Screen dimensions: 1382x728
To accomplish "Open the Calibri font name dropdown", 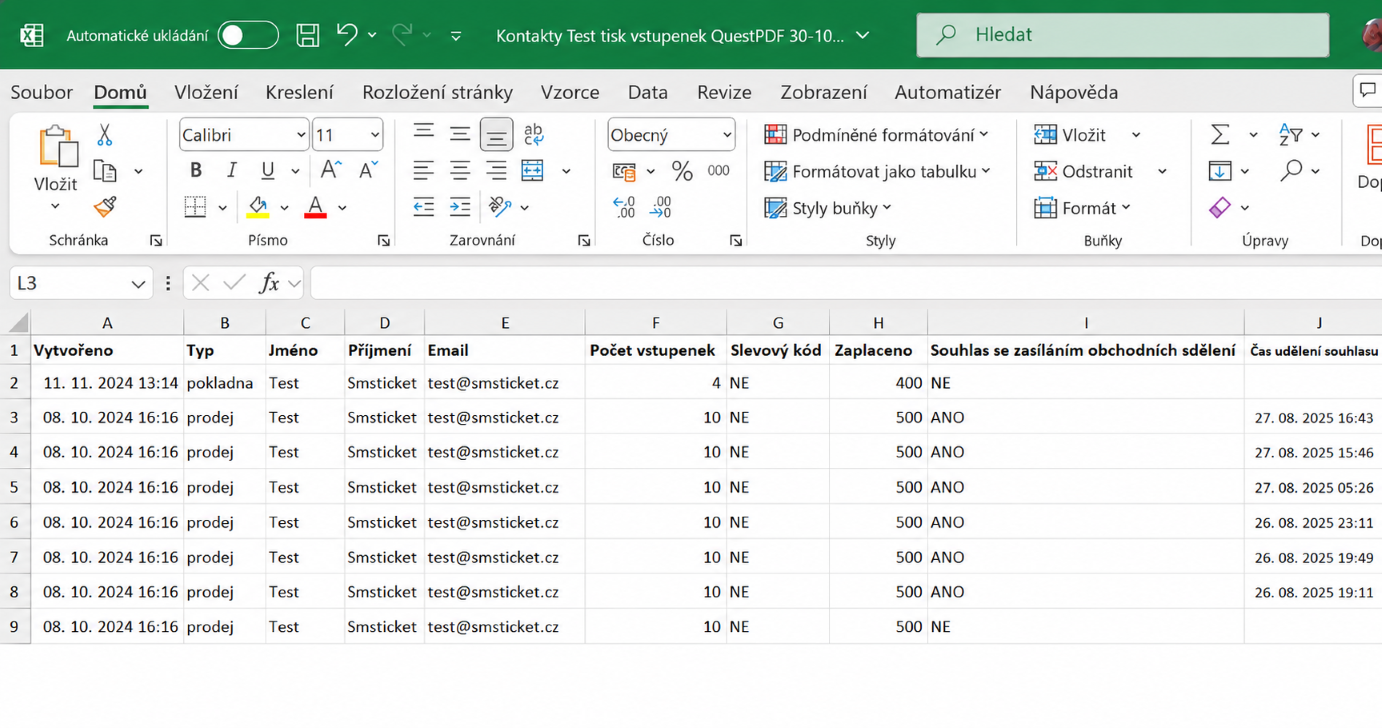I will point(244,135).
